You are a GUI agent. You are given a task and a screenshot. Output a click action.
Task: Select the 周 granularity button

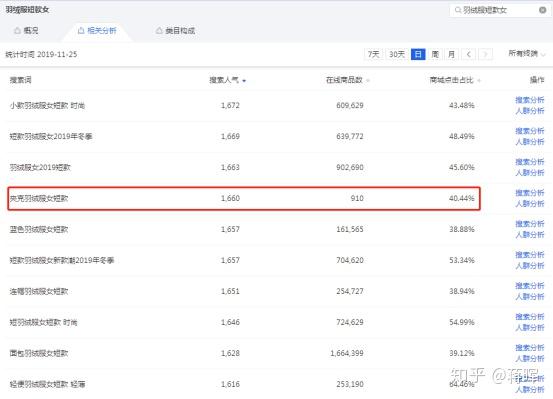tap(435, 54)
